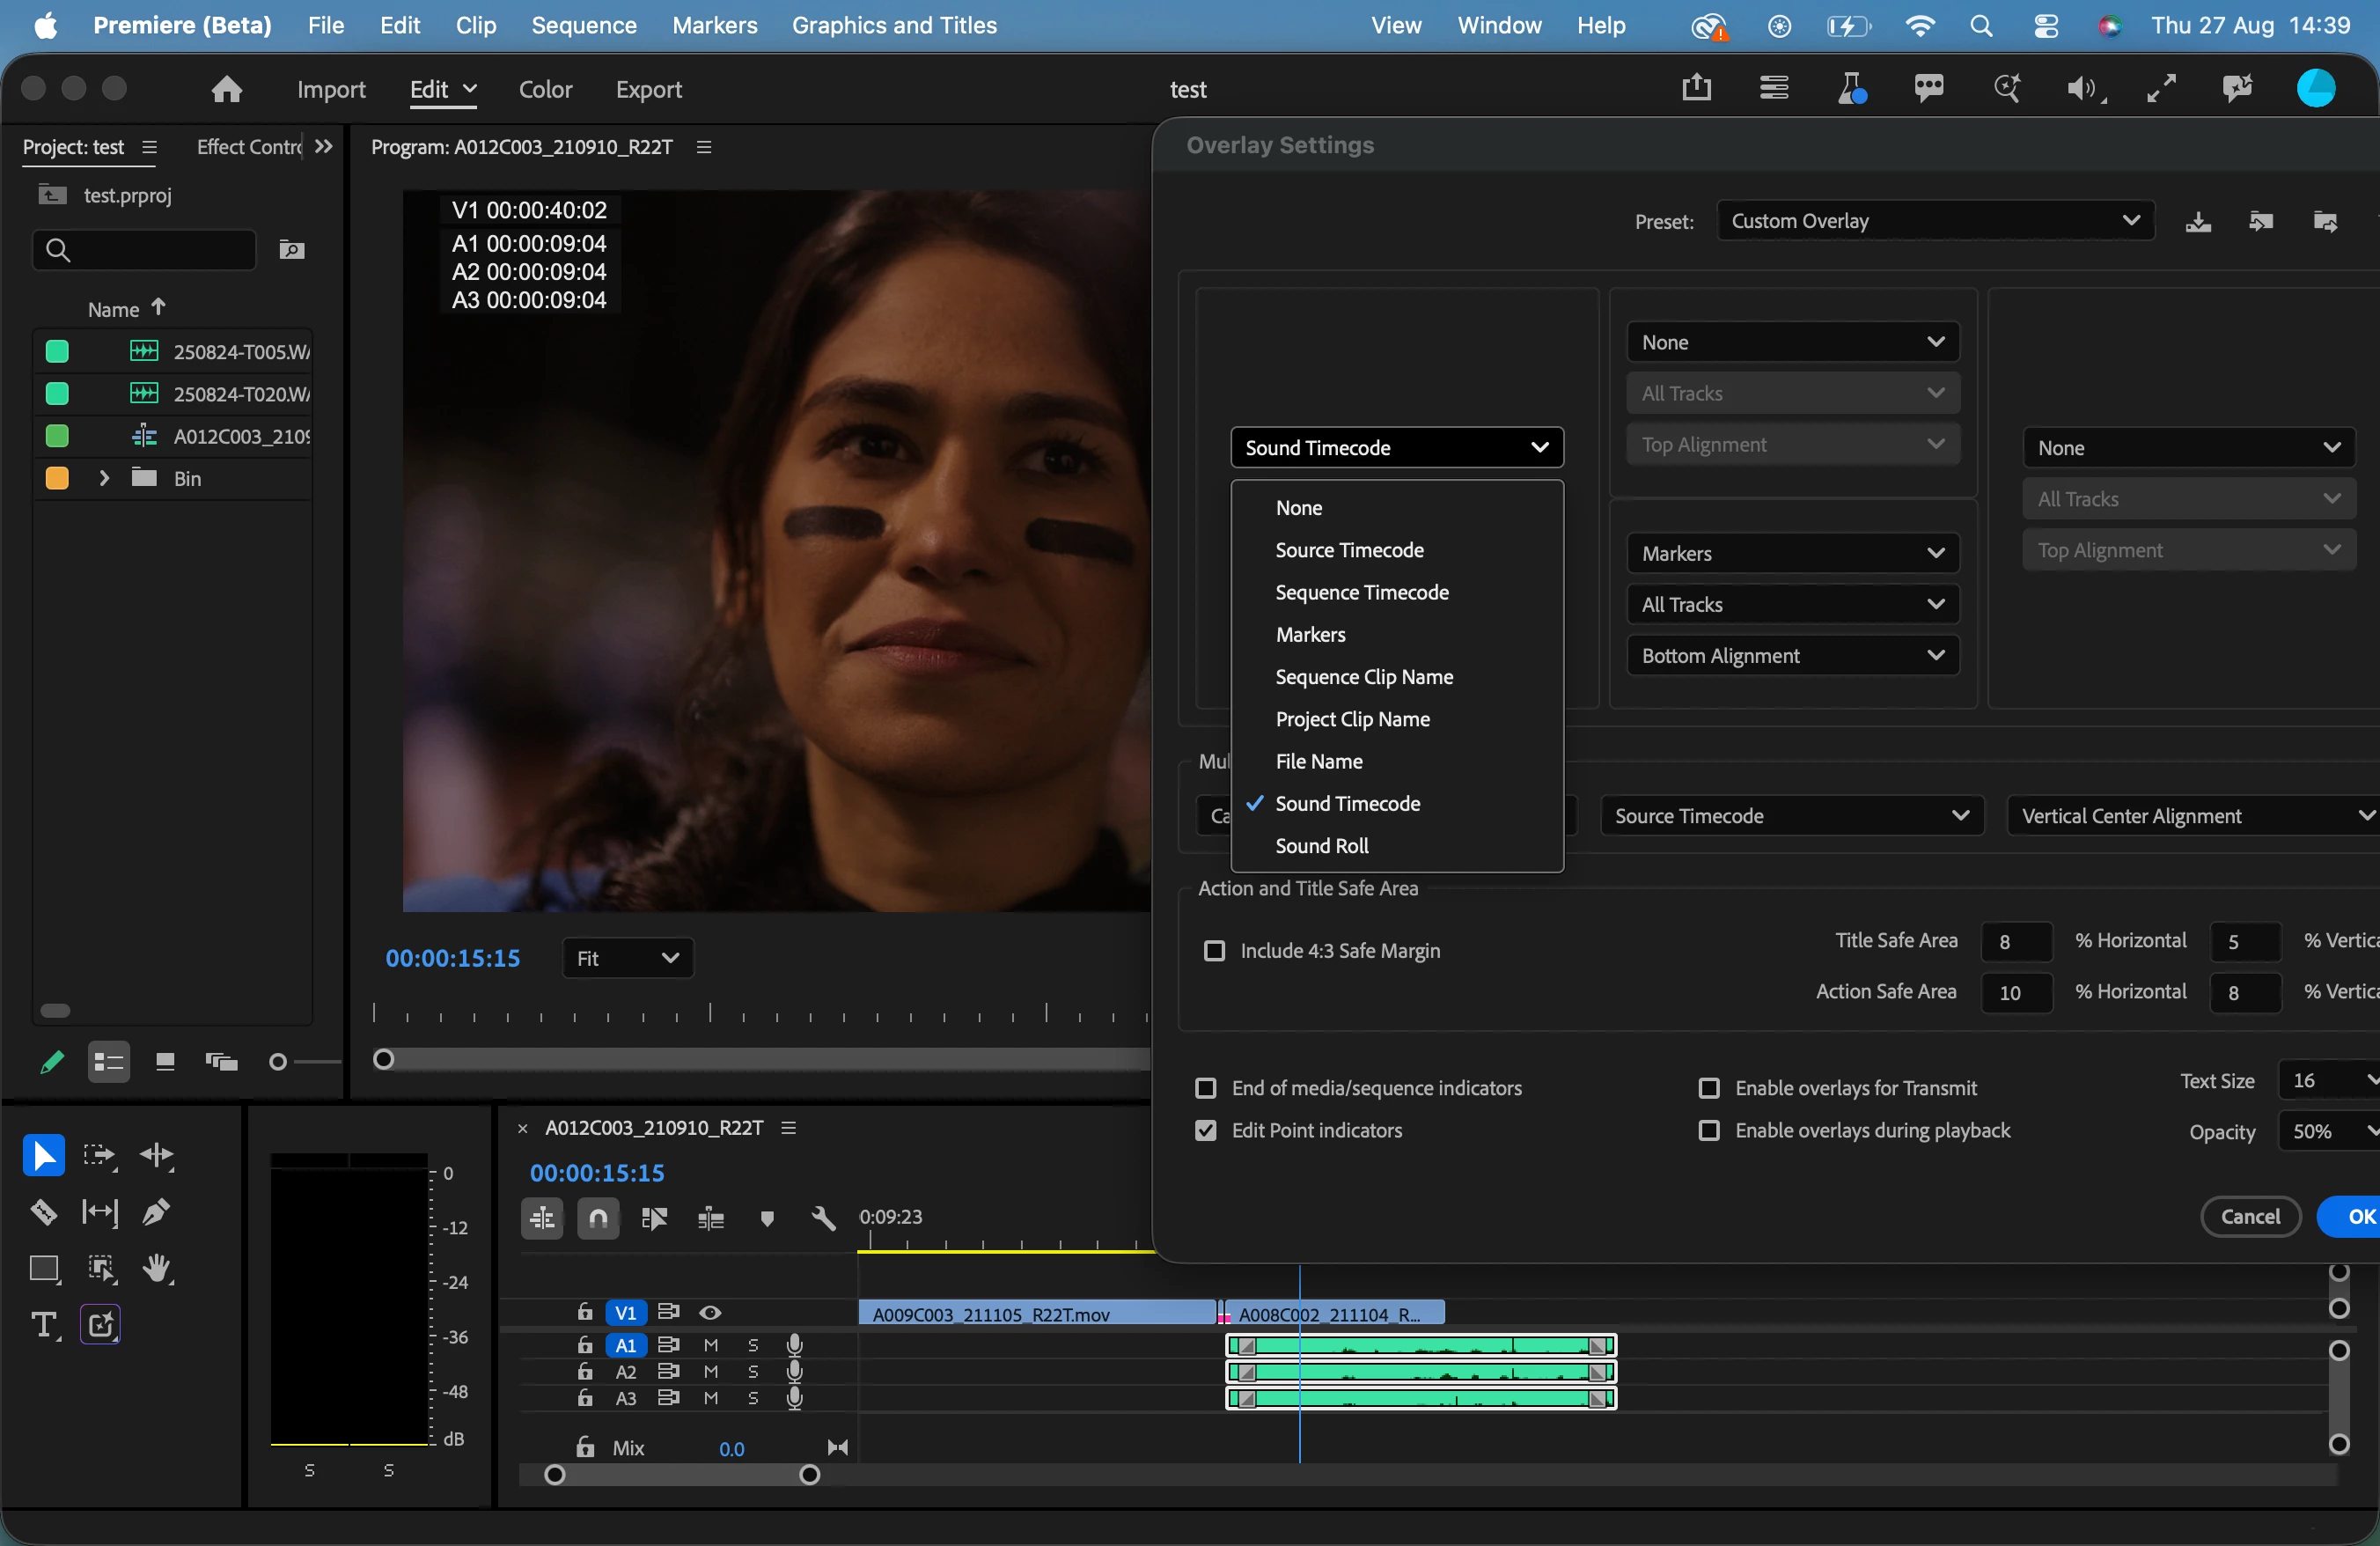Expand the Bin folder
This screenshot has height=1546, width=2380.
[104, 478]
